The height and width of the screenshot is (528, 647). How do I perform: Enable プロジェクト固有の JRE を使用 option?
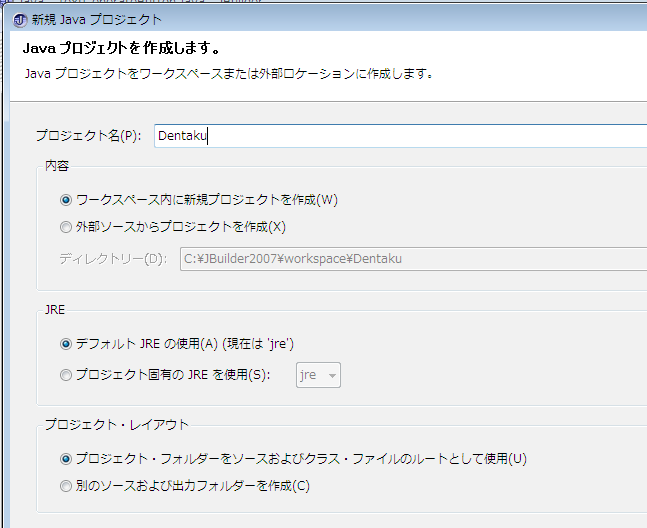[x=66, y=376]
